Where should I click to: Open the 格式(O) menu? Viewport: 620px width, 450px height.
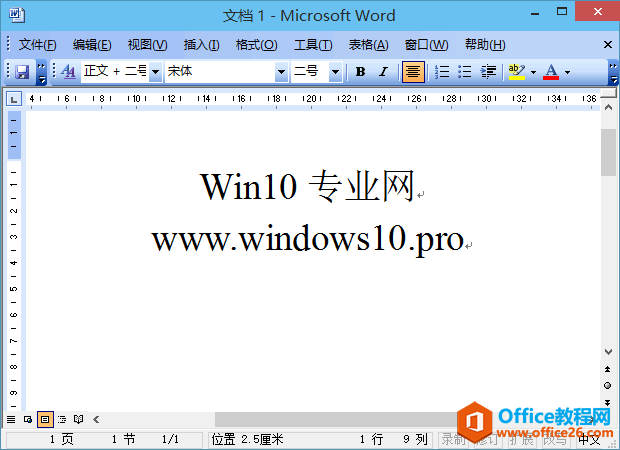(x=257, y=45)
